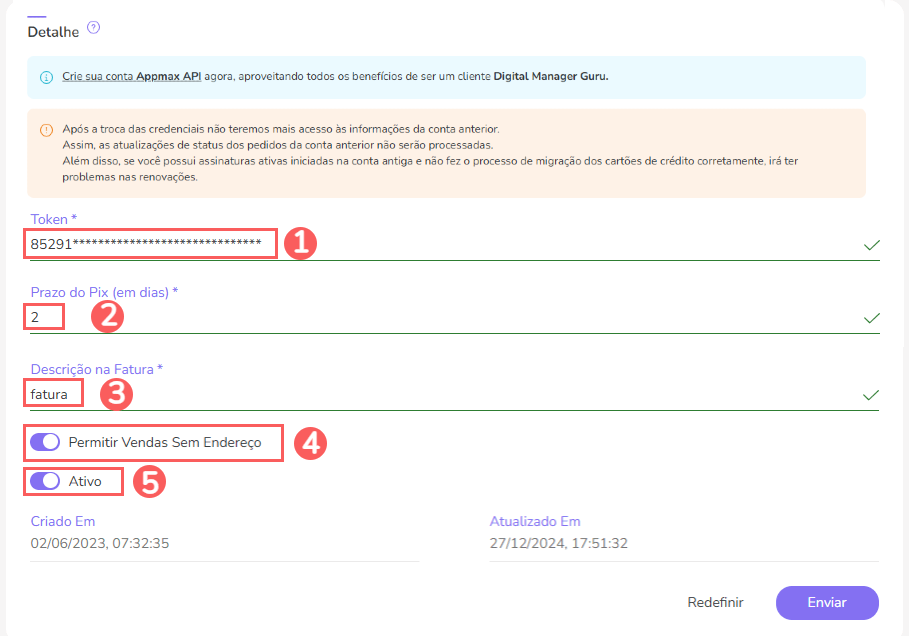The width and height of the screenshot is (909, 636).
Task: Open the help tooltip beside Detalhe
Action: pos(92,28)
